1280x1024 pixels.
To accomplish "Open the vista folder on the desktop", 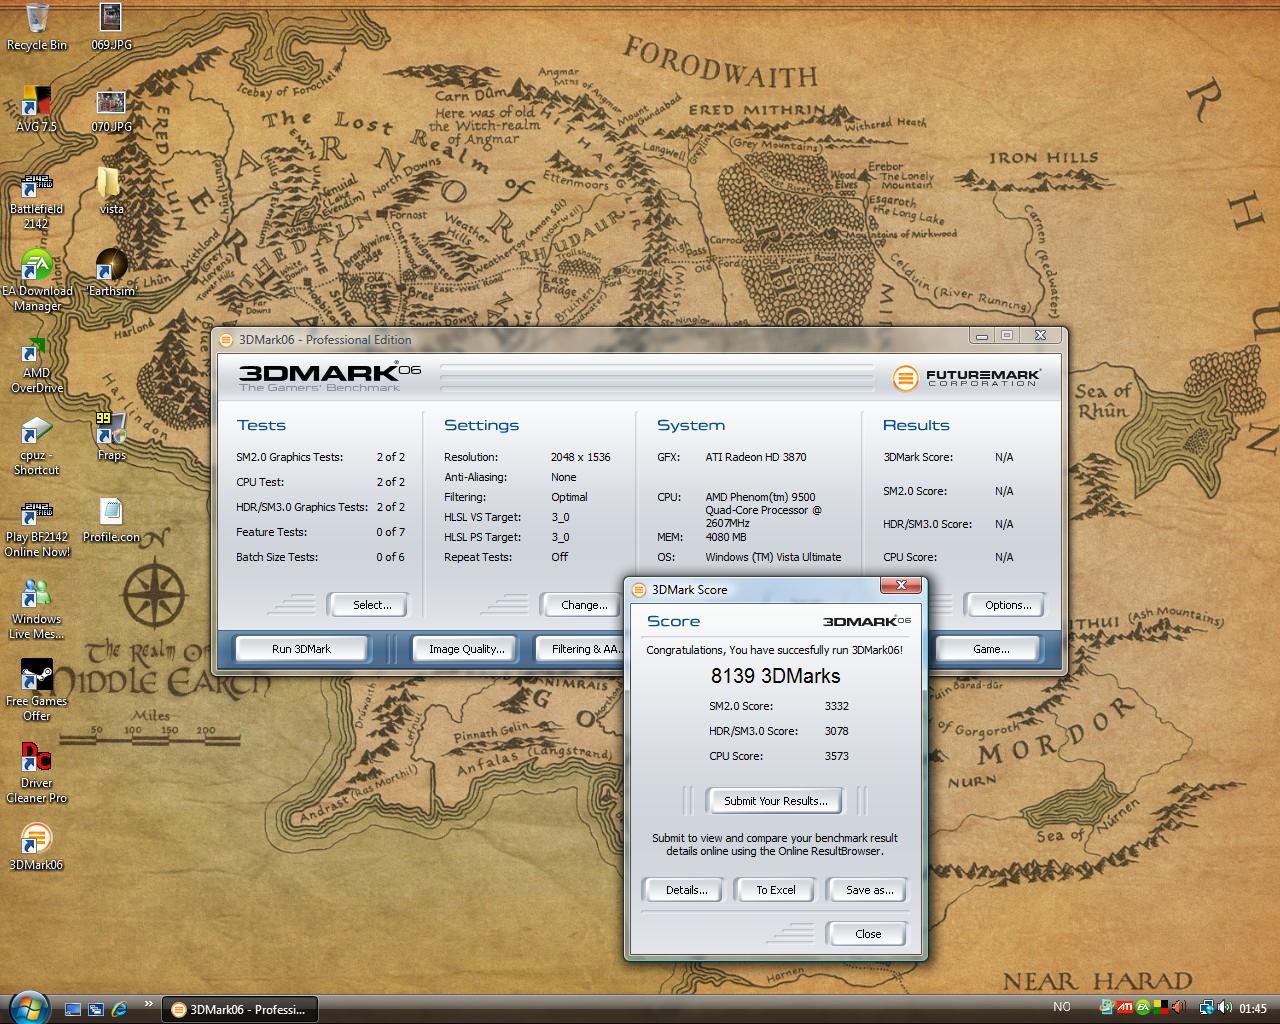I will click(111, 191).
